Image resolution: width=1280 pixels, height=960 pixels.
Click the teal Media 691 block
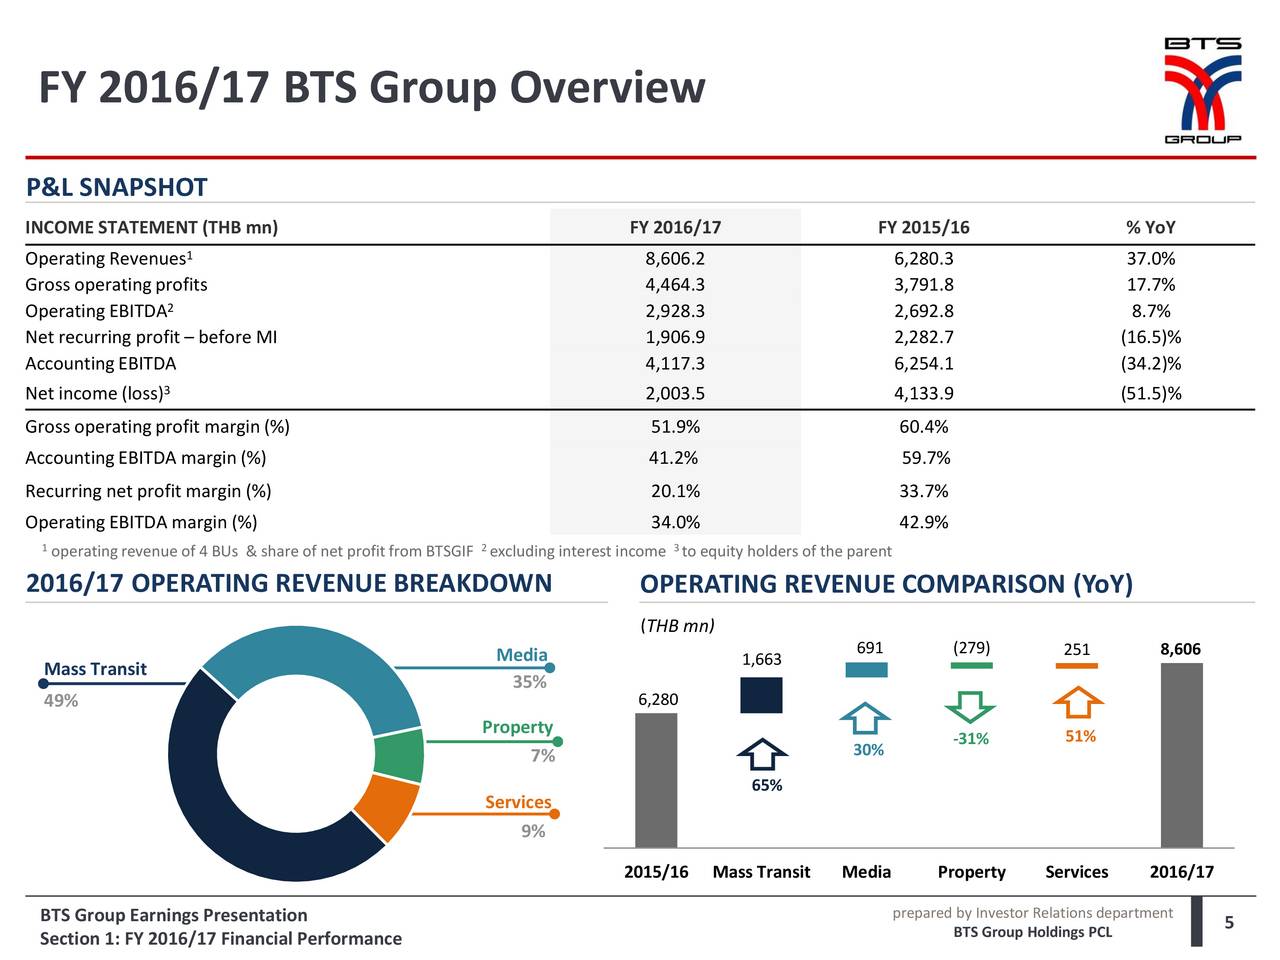click(x=866, y=670)
